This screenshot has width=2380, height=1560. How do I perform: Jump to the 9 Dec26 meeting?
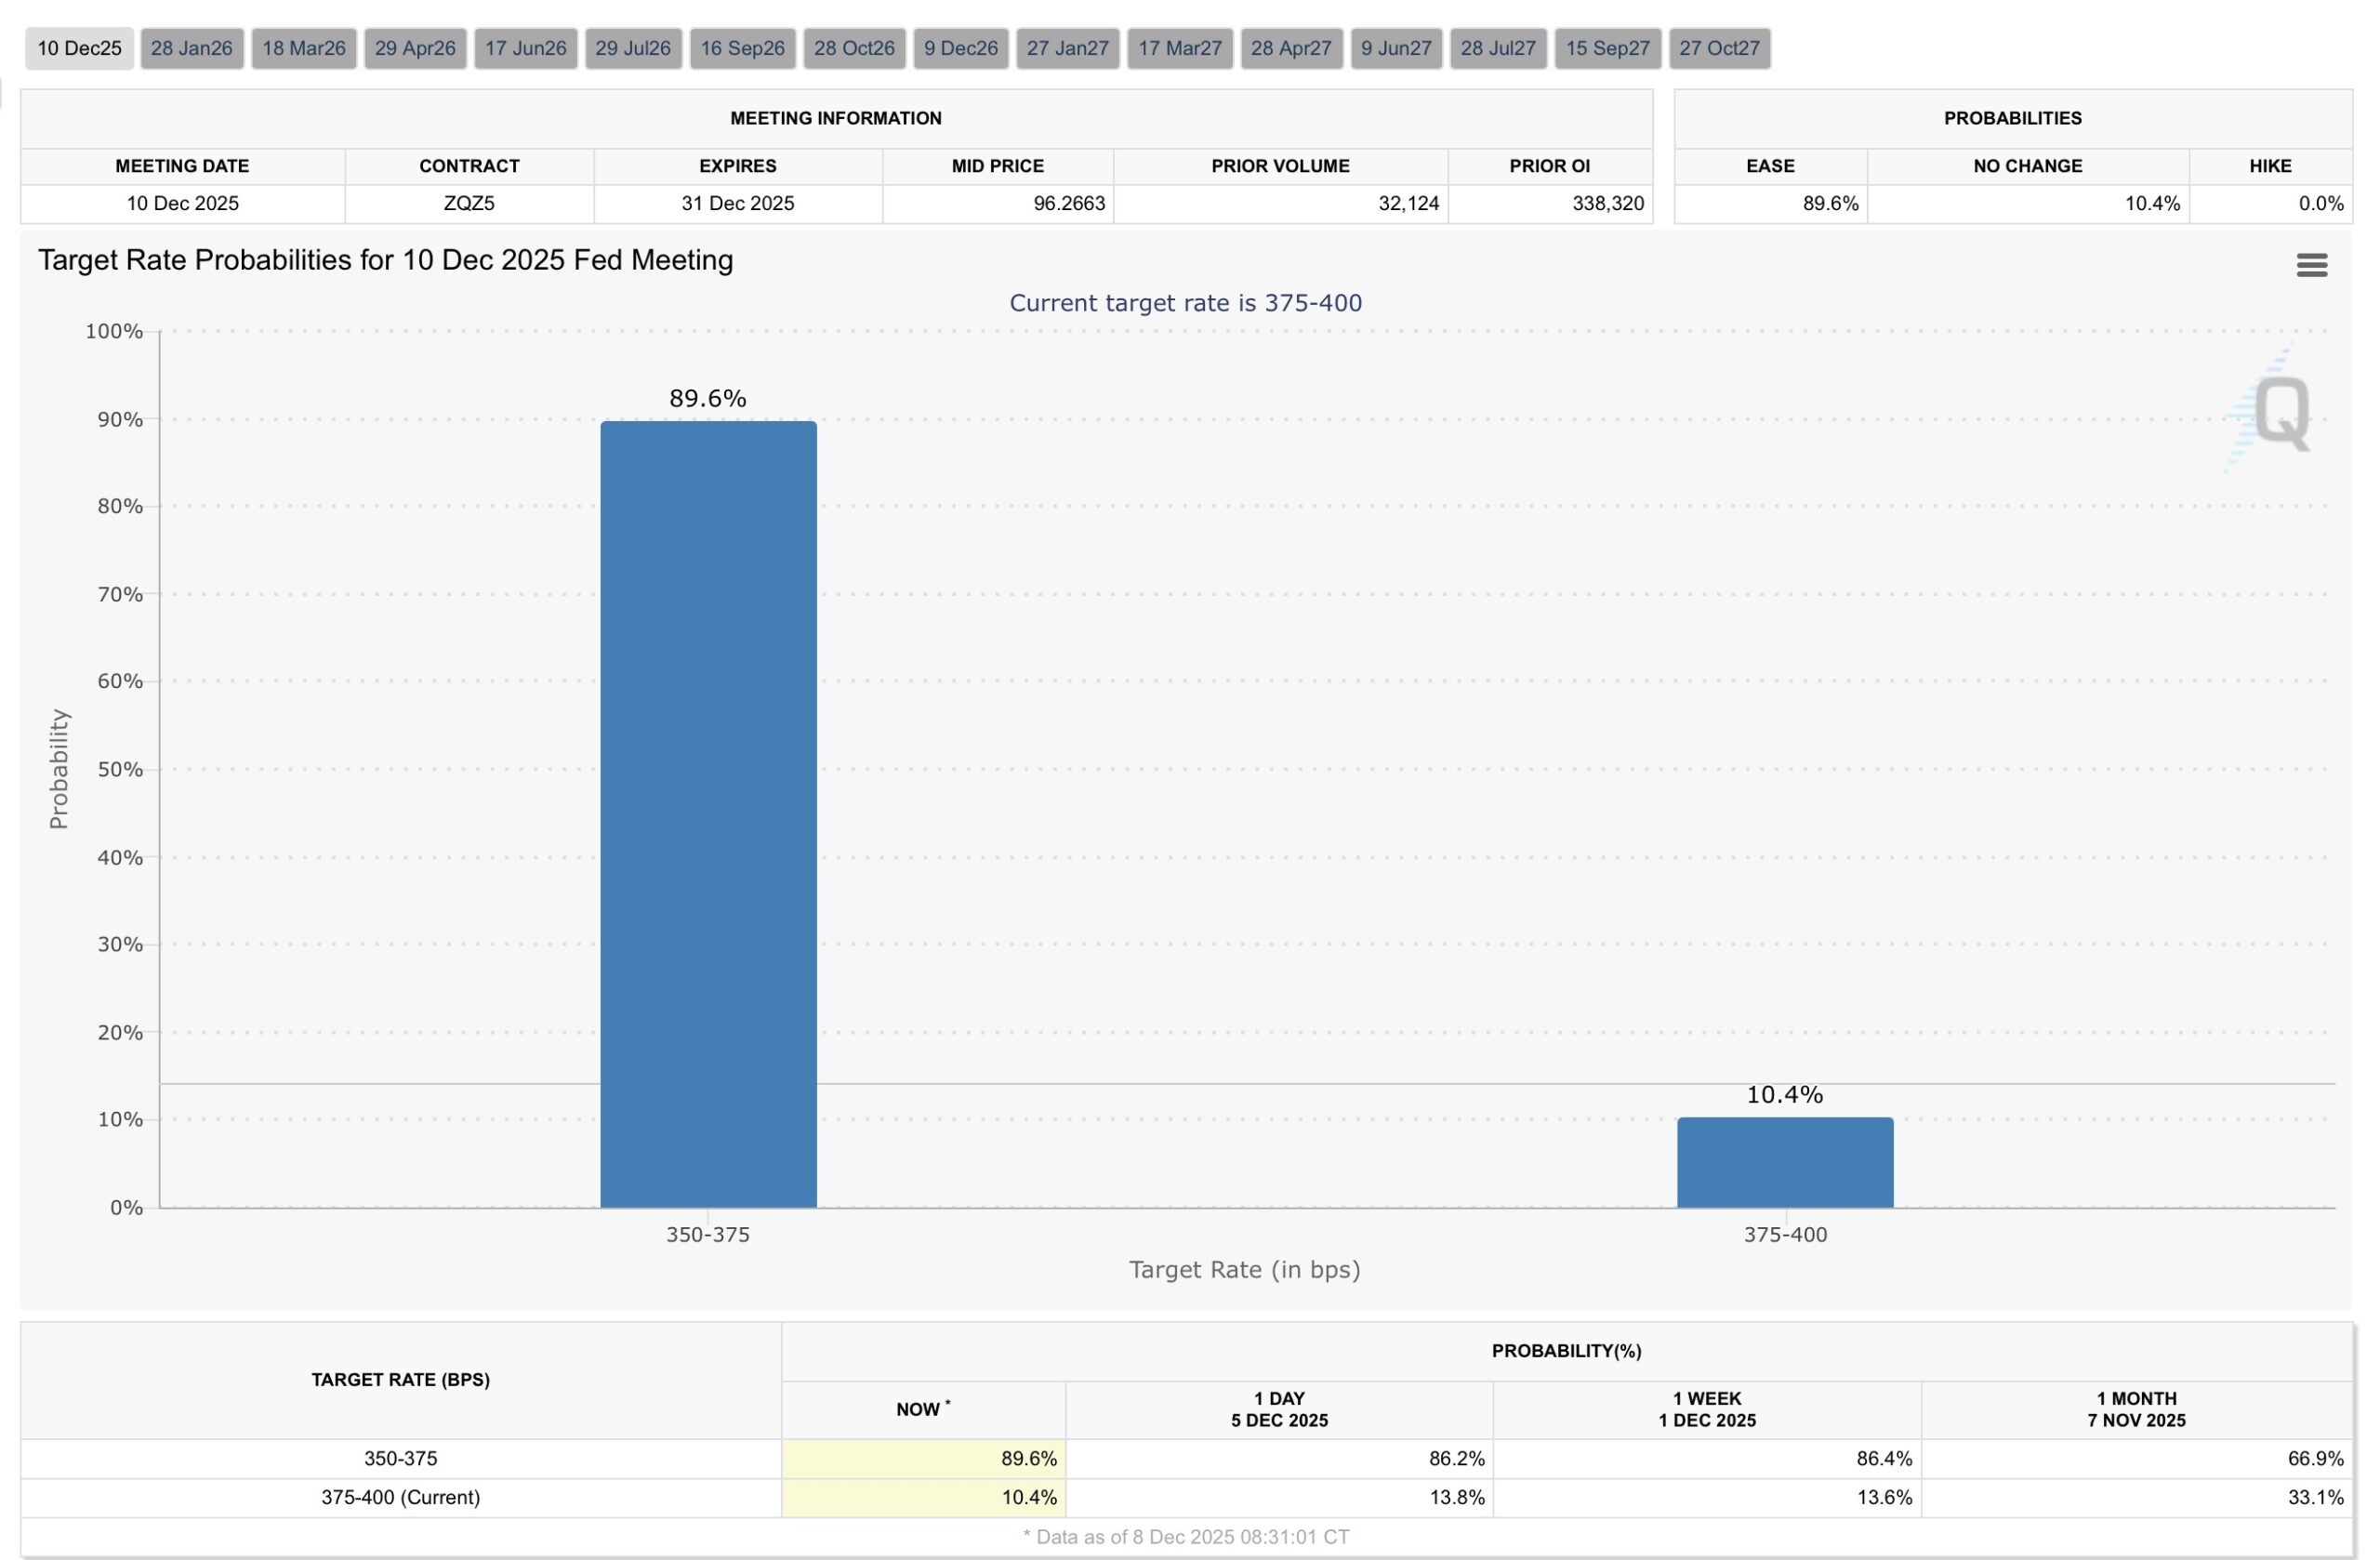coord(960,47)
